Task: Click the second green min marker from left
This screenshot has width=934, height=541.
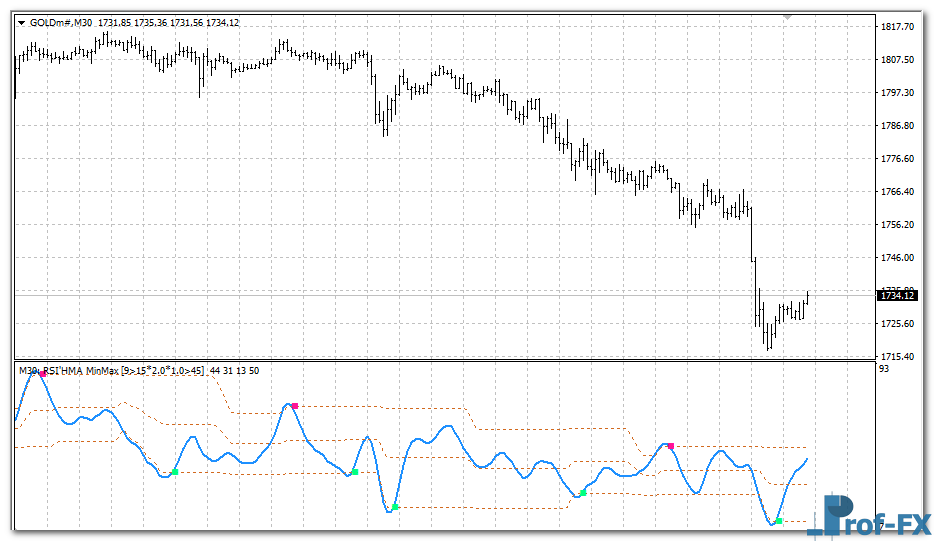Action: pyautogui.click(x=355, y=472)
